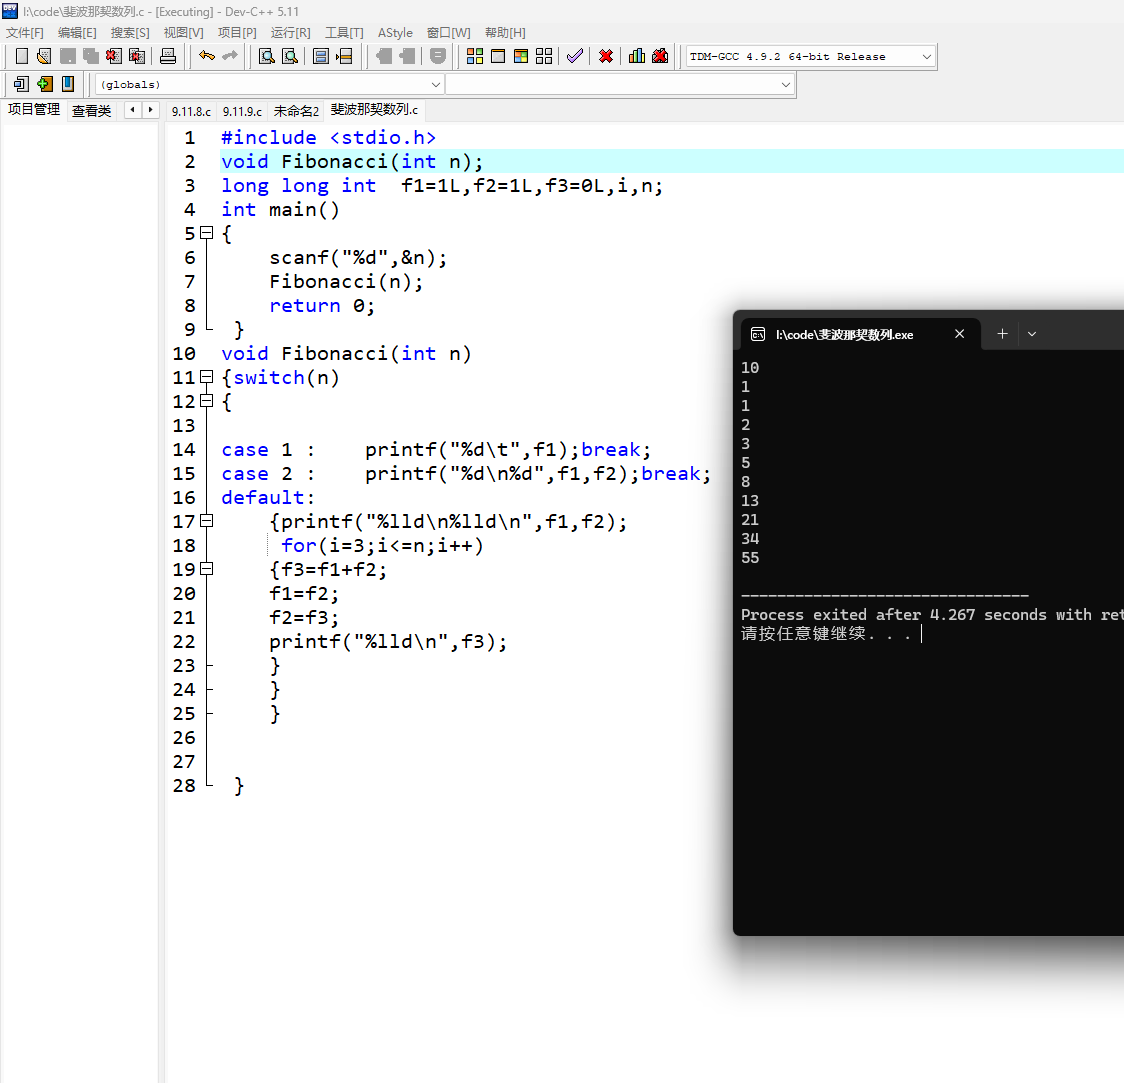Click the Goto line icon
This screenshot has height=1083, width=1124.
[344, 56]
